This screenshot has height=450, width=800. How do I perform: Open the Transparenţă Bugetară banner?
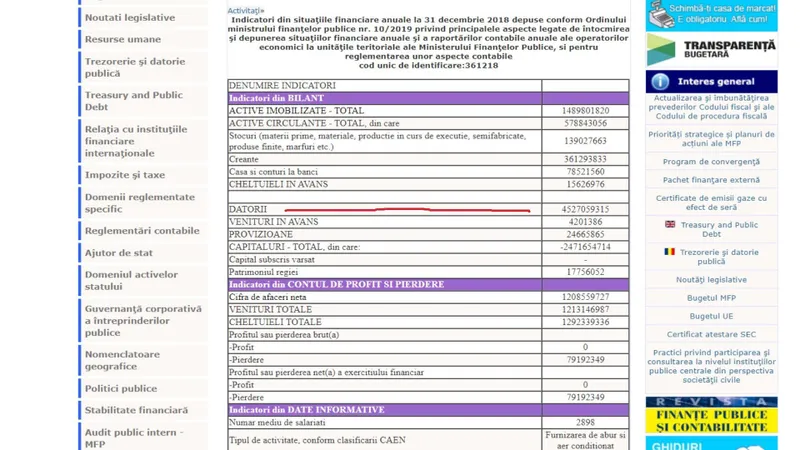(x=712, y=49)
